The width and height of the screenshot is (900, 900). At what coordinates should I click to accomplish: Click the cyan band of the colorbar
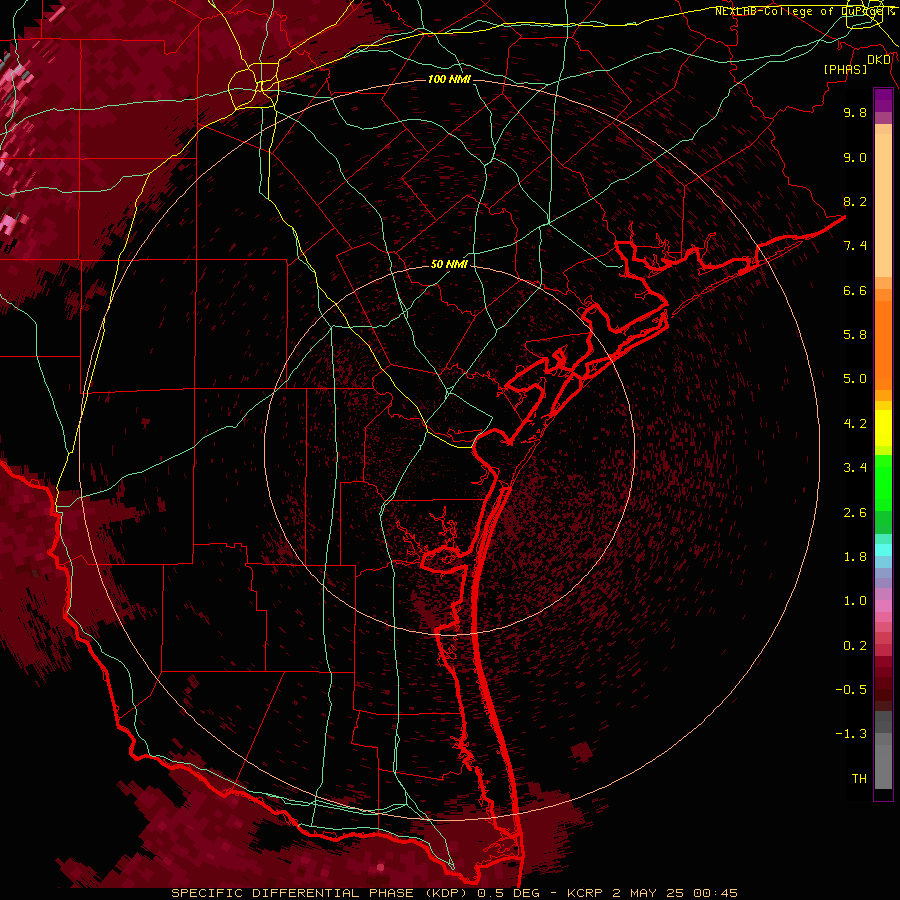[x=883, y=550]
